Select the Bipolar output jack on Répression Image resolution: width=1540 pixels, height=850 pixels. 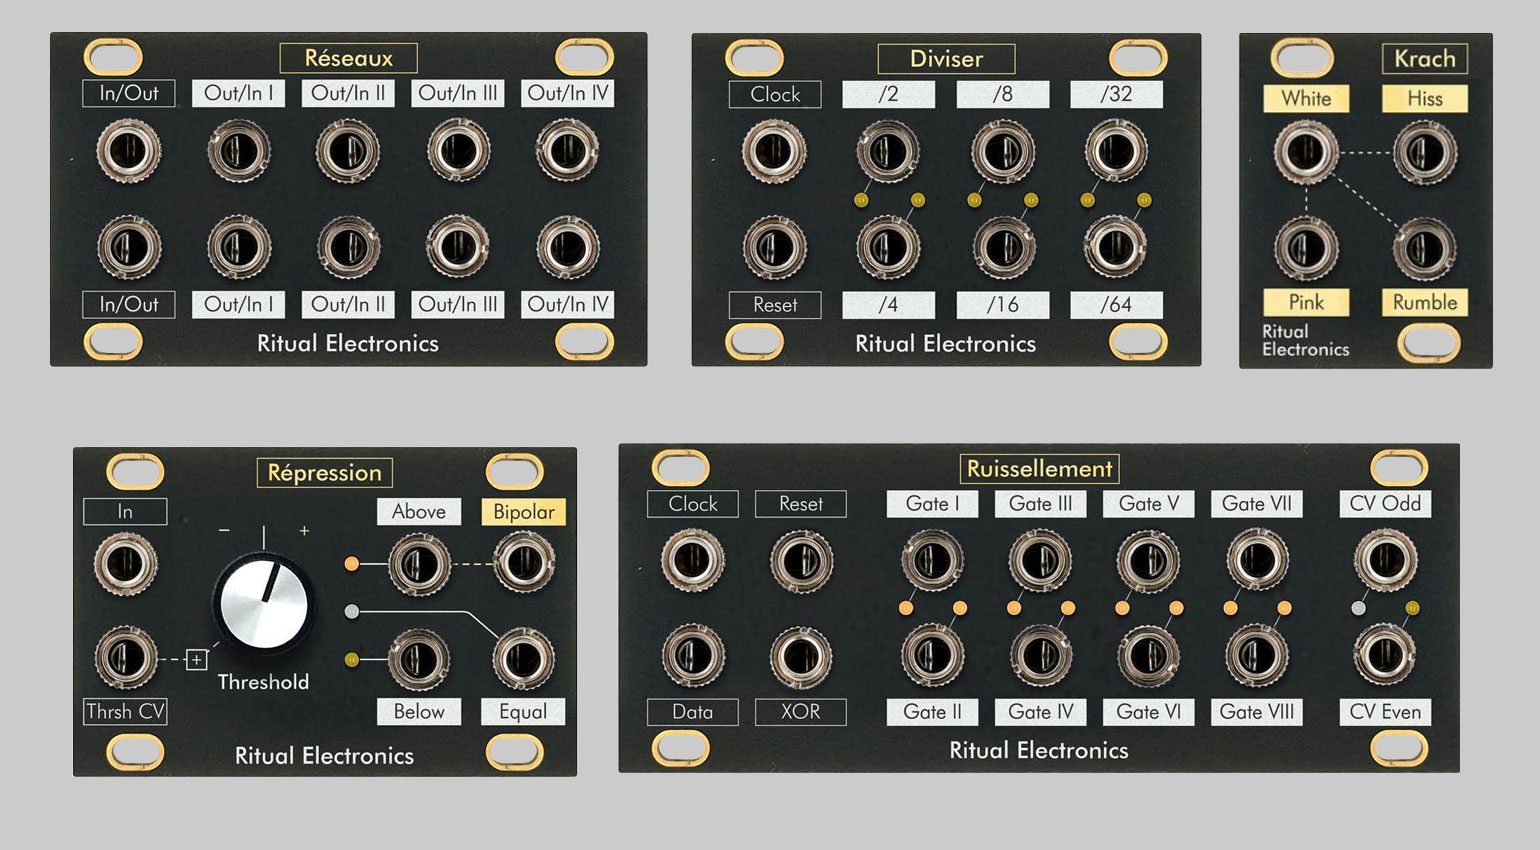click(x=523, y=563)
